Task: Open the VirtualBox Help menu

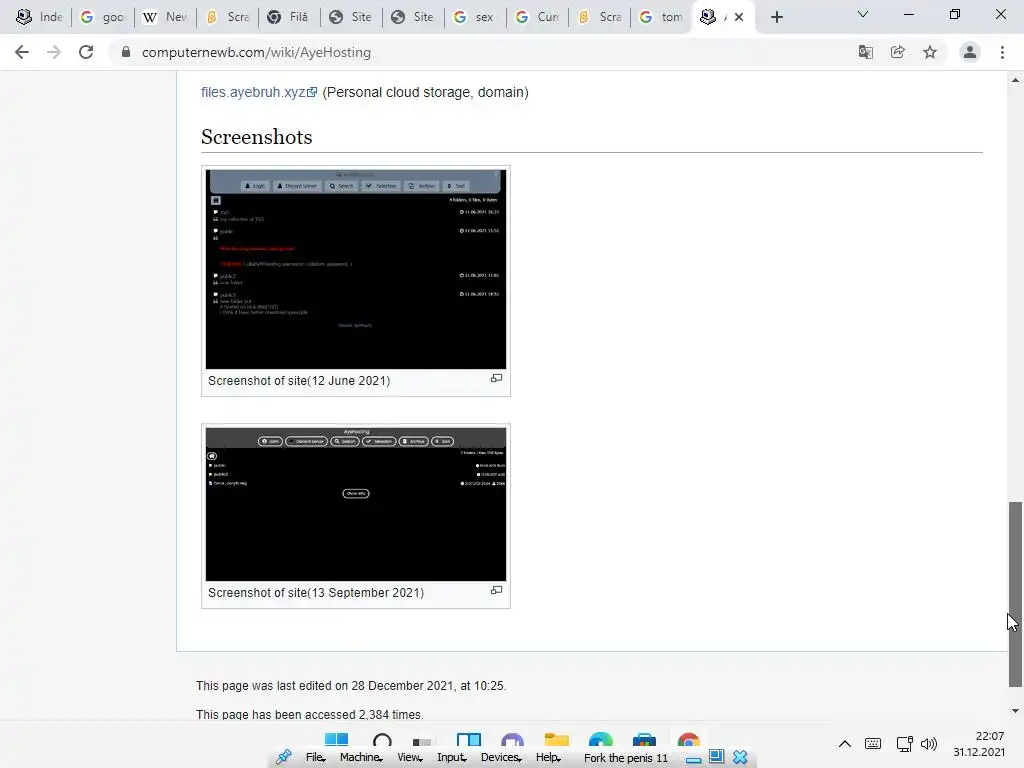Action: pyautogui.click(x=549, y=757)
